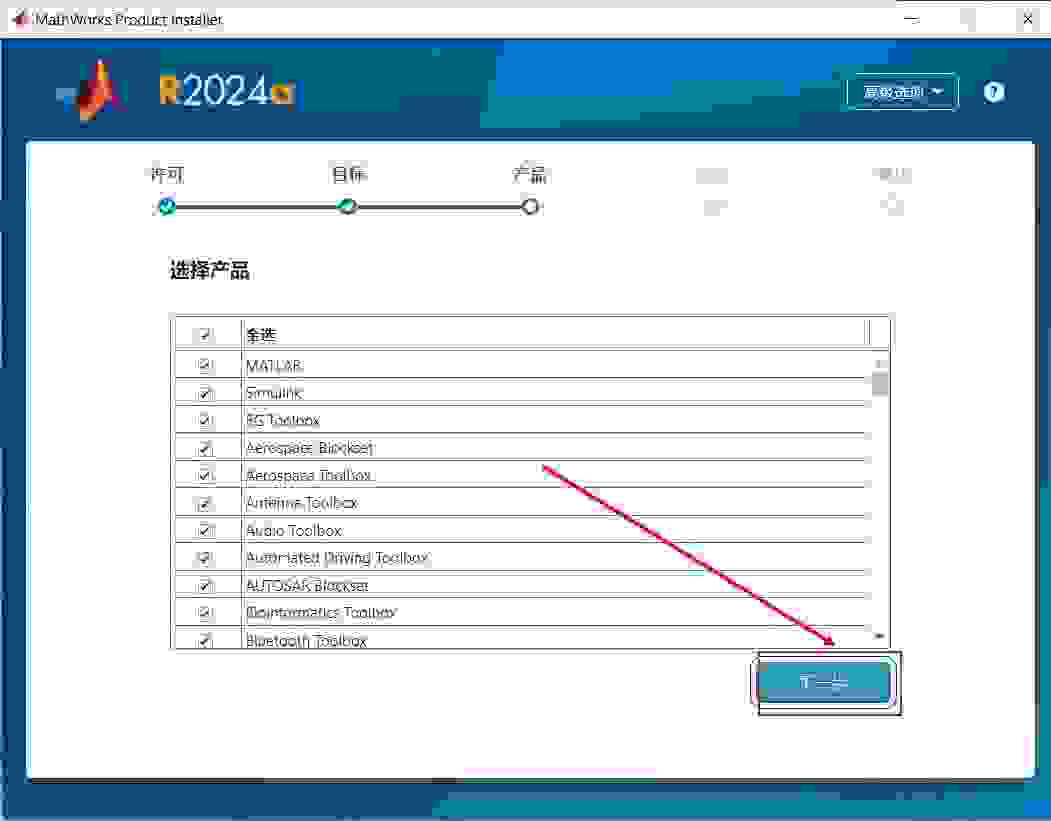Select the MATLAB row text
Image resolution: width=1051 pixels, height=821 pixels.
(274, 366)
